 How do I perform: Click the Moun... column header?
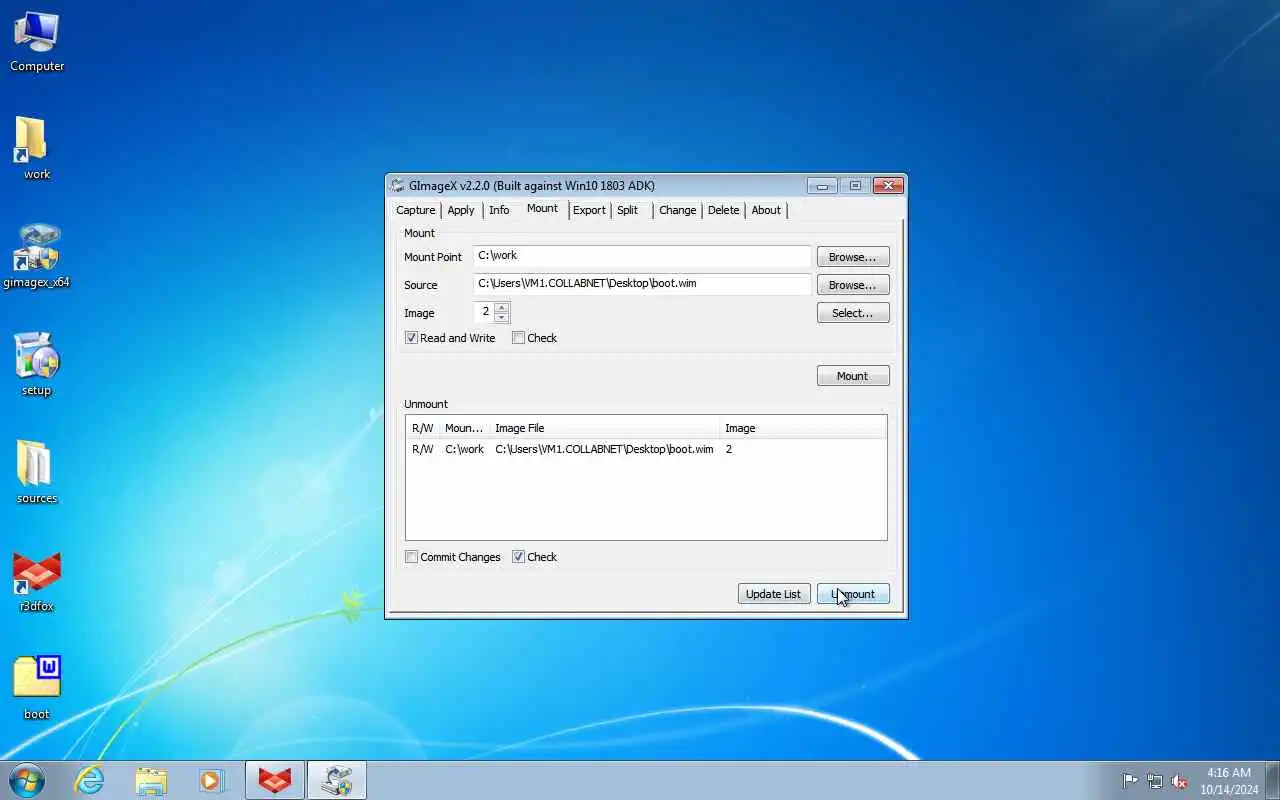pyautogui.click(x=465, y=428)
